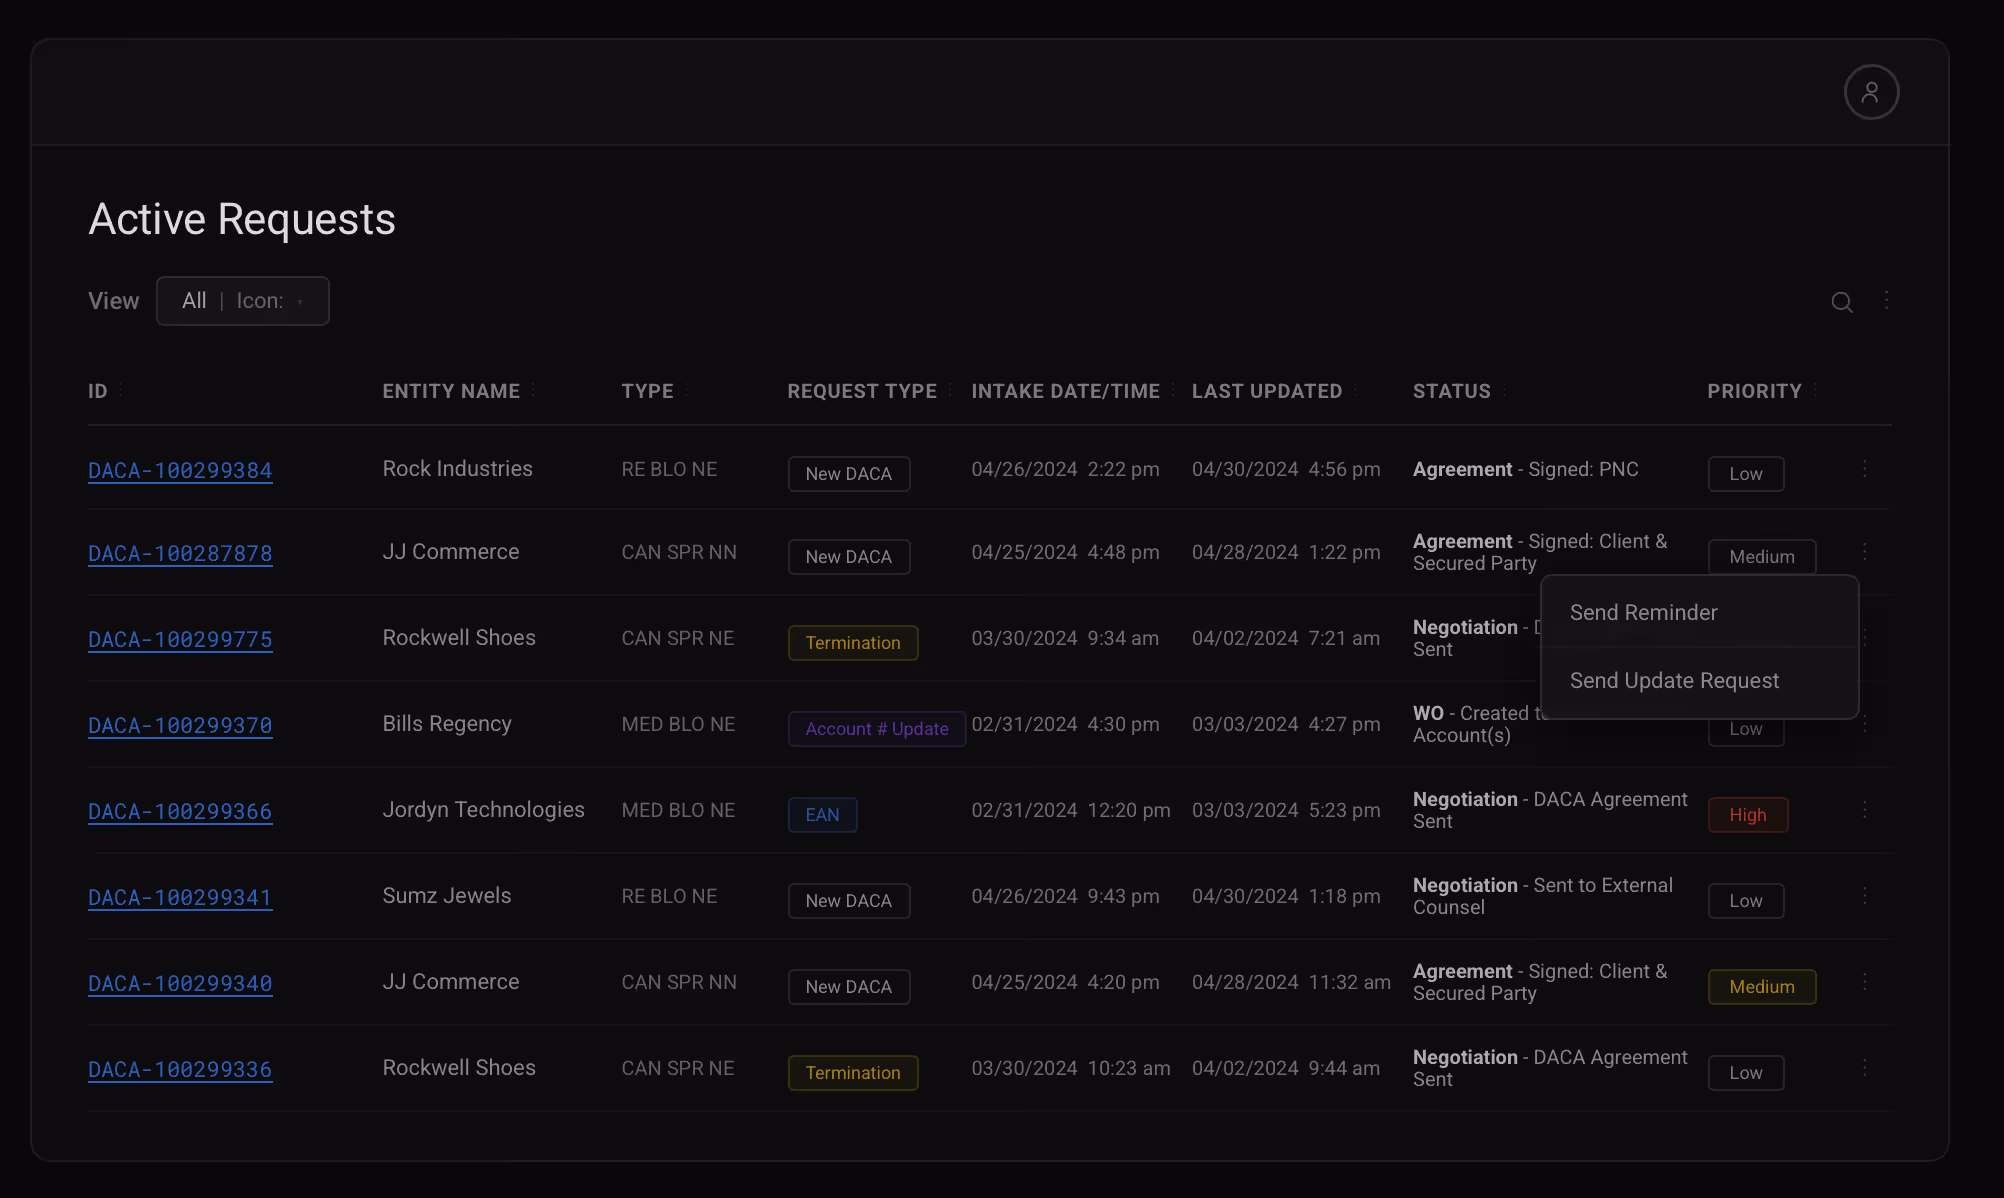The width and height of the screenshot is (2004, 1198).
Task: Open request DACA-100299775
Action: pyautogui.click(x=180, y=639)
